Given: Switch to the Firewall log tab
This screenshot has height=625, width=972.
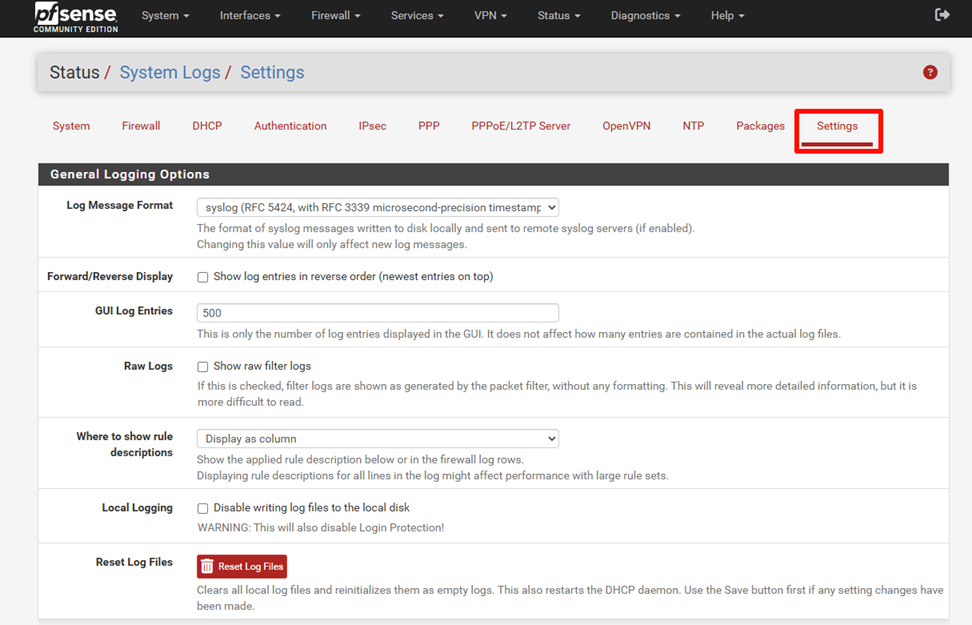Looking at the screenshot, I should click(140, 125).
